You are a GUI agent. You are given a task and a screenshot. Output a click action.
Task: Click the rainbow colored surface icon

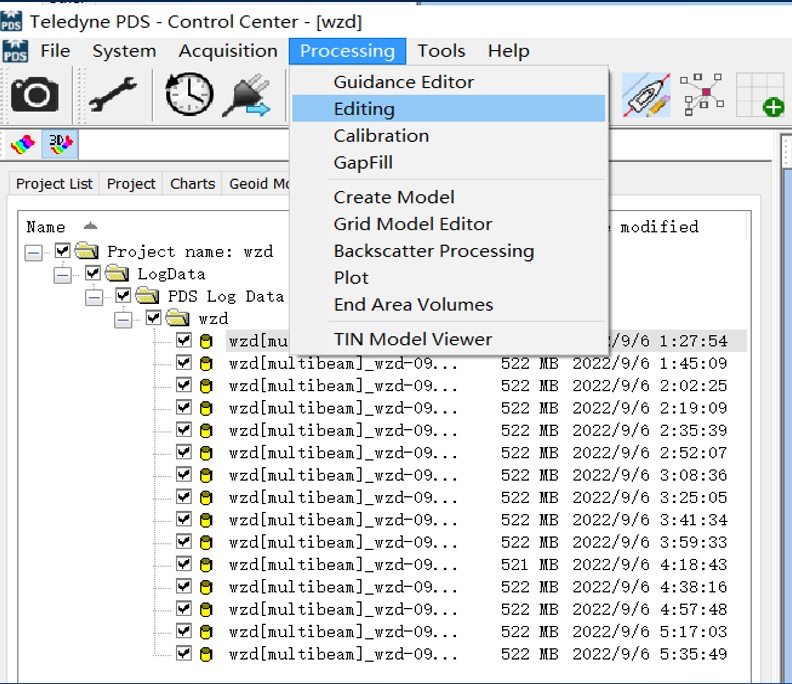click(23, 144)
